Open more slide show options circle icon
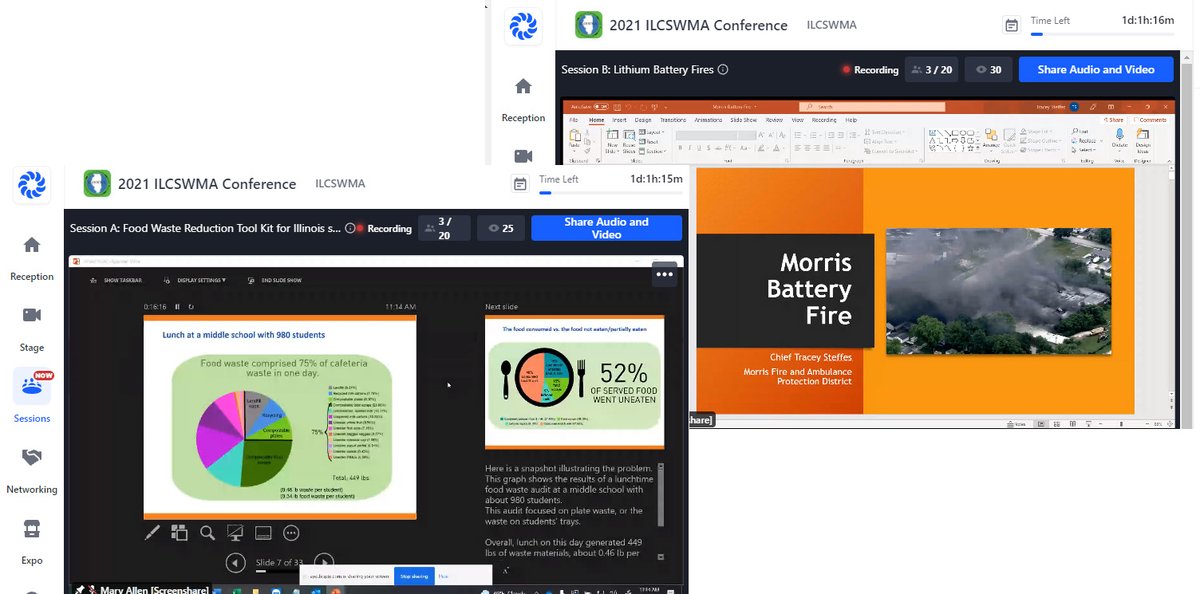The height and width of the screenshot is (594, 1200). click(291, 533)
